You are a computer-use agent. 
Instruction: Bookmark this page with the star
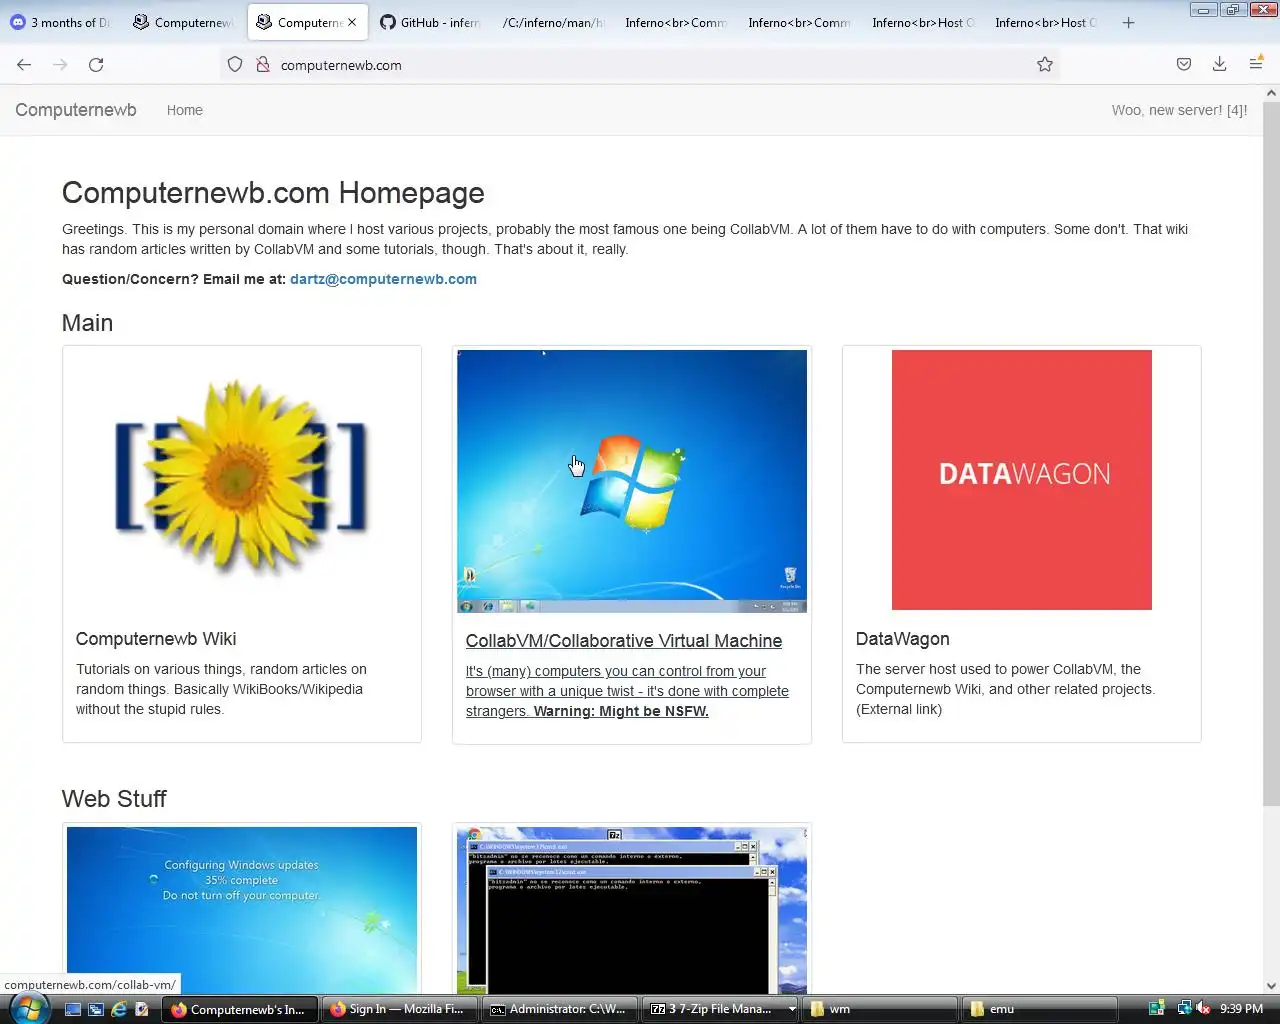coord(1045,65)
